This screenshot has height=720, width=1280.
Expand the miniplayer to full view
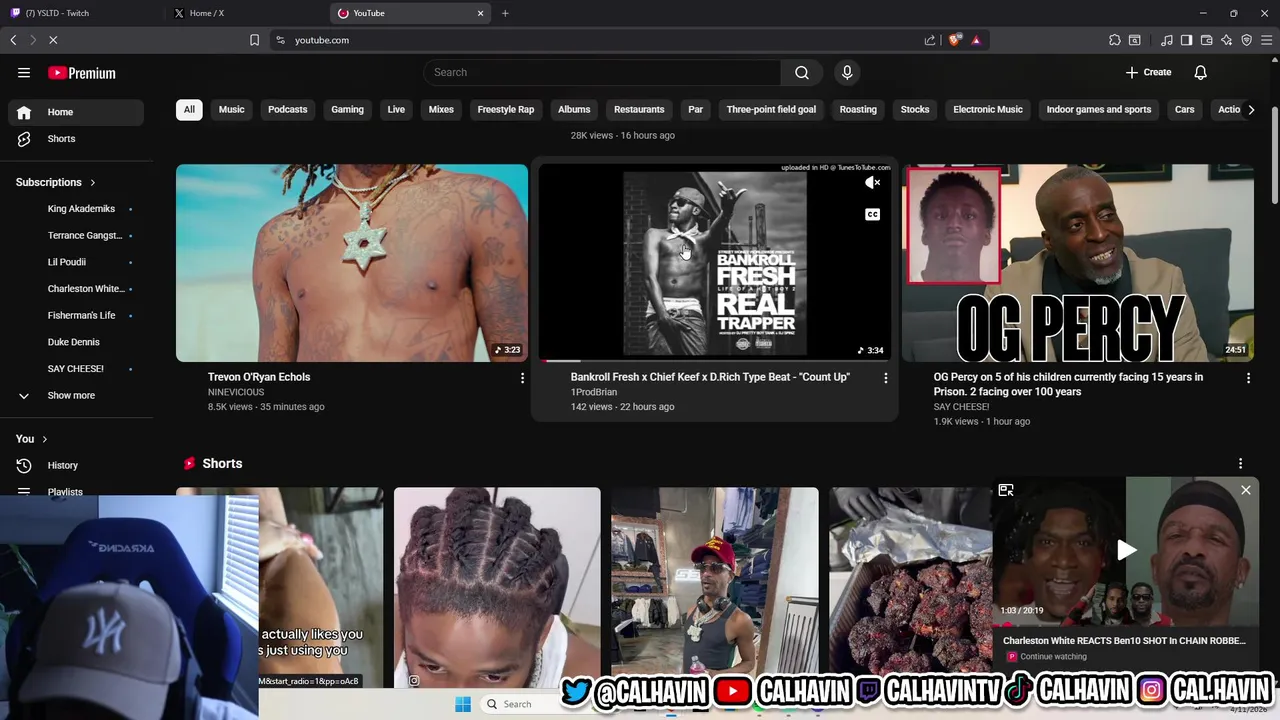click(1006, 490)
